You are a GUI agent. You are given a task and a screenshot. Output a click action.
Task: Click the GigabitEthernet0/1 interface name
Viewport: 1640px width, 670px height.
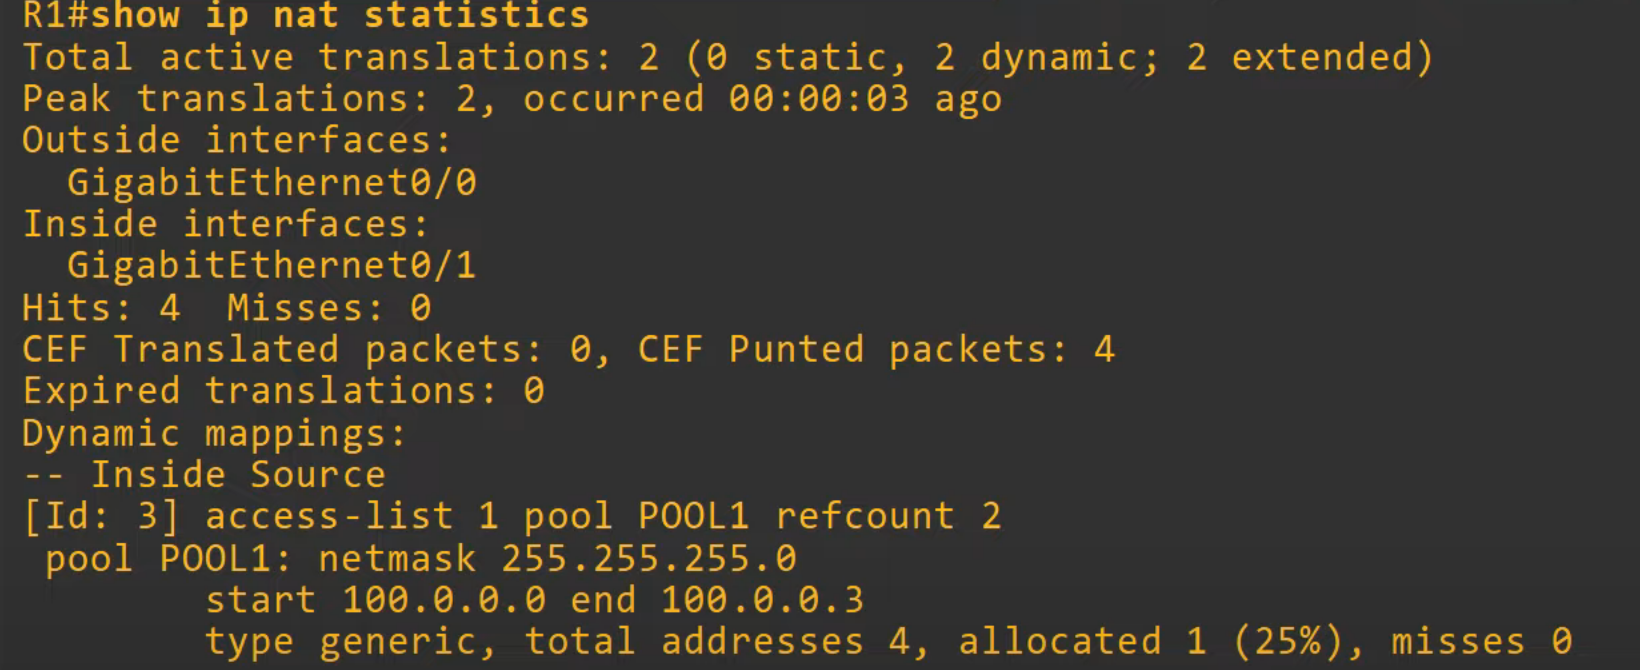click(271, 266)
